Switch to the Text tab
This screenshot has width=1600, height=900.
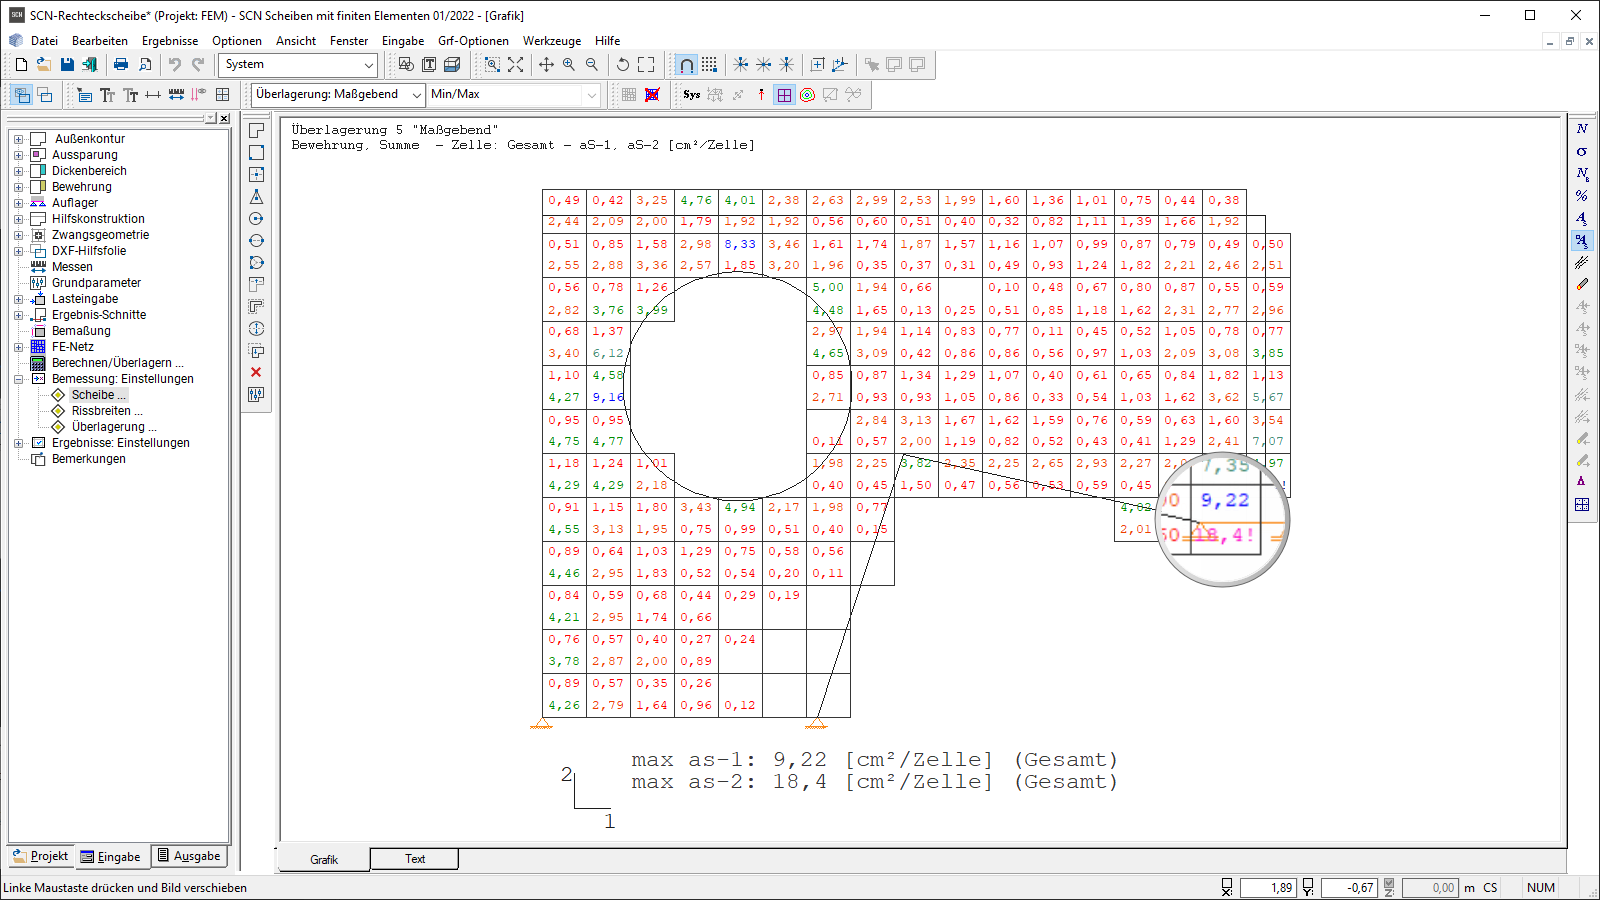click(415, 859)
